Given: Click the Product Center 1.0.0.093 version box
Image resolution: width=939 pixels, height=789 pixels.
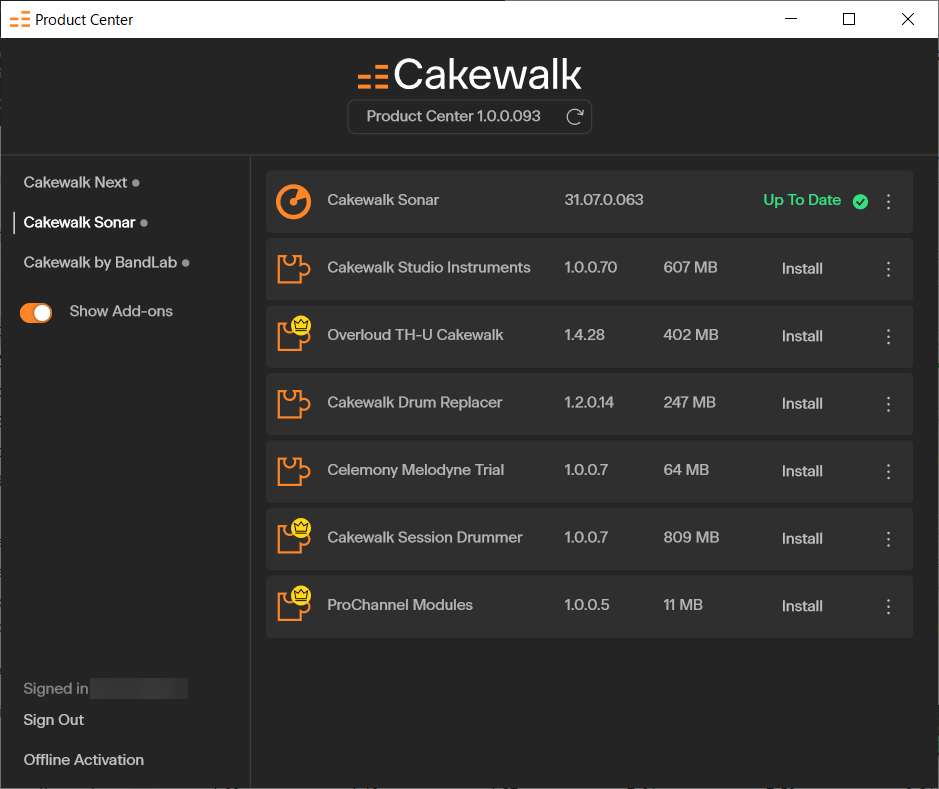Looking at the screenshot, I should (470, 117).
